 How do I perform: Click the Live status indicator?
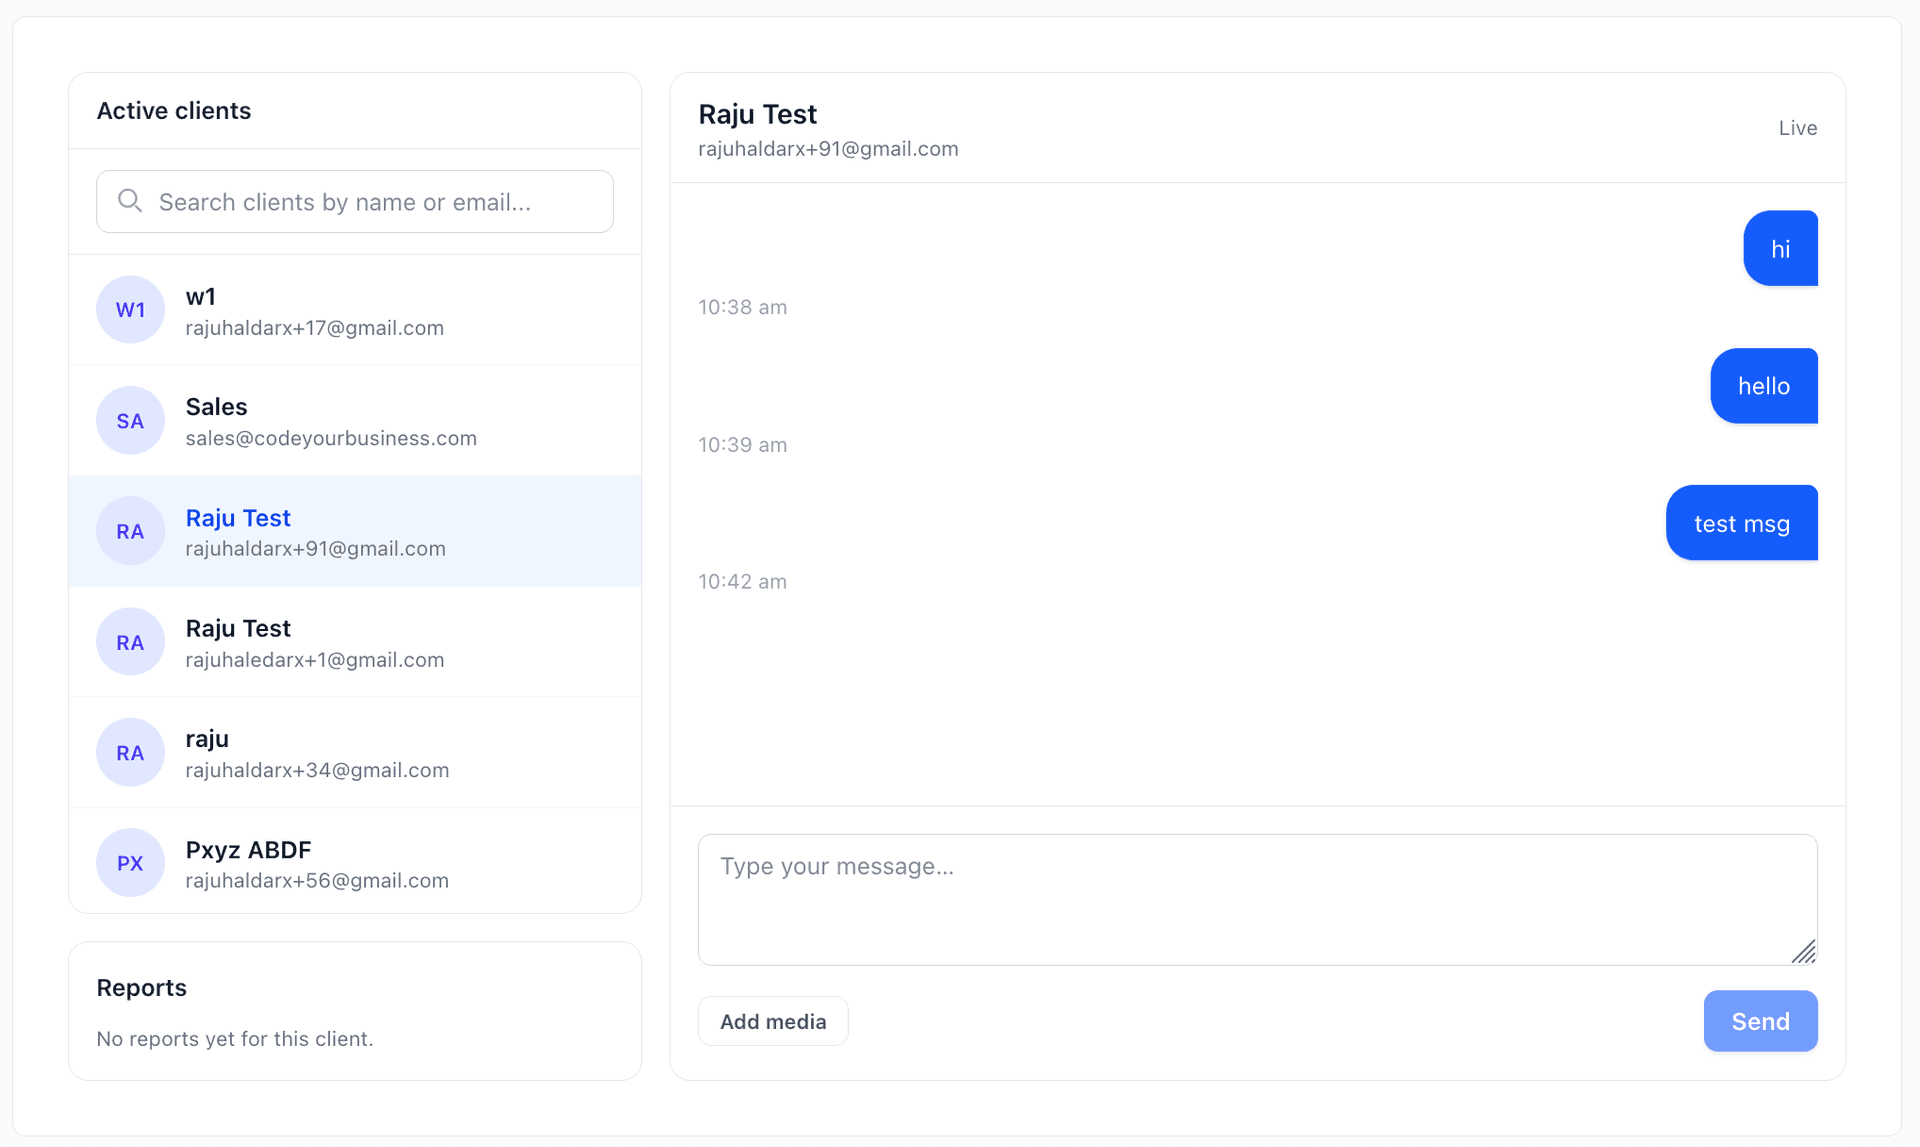click(x=1797, y=128)
